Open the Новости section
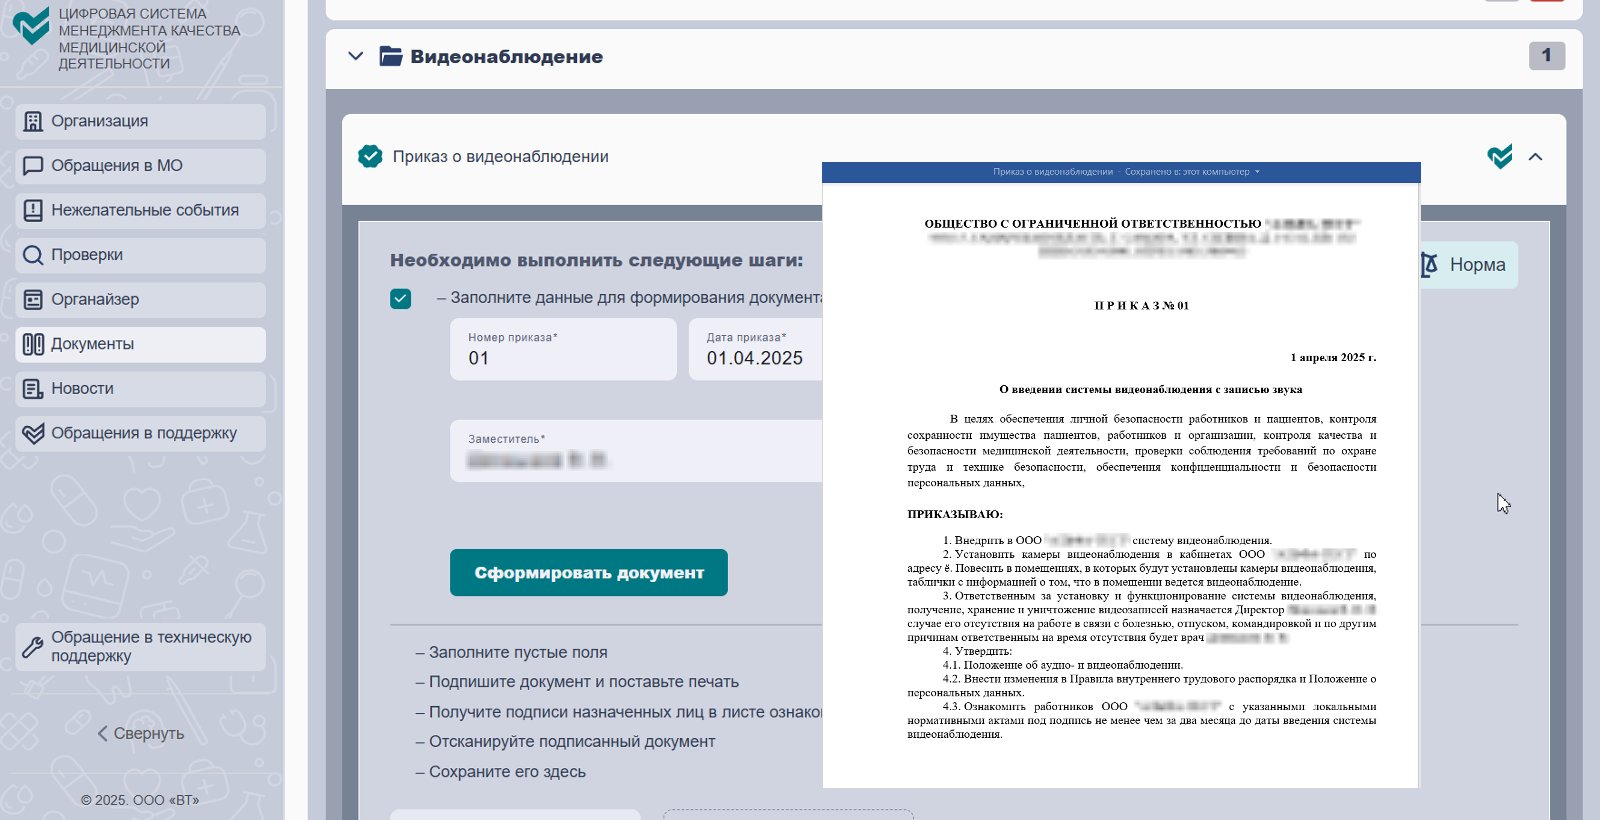1600x820 pixels. coord(141,389)
